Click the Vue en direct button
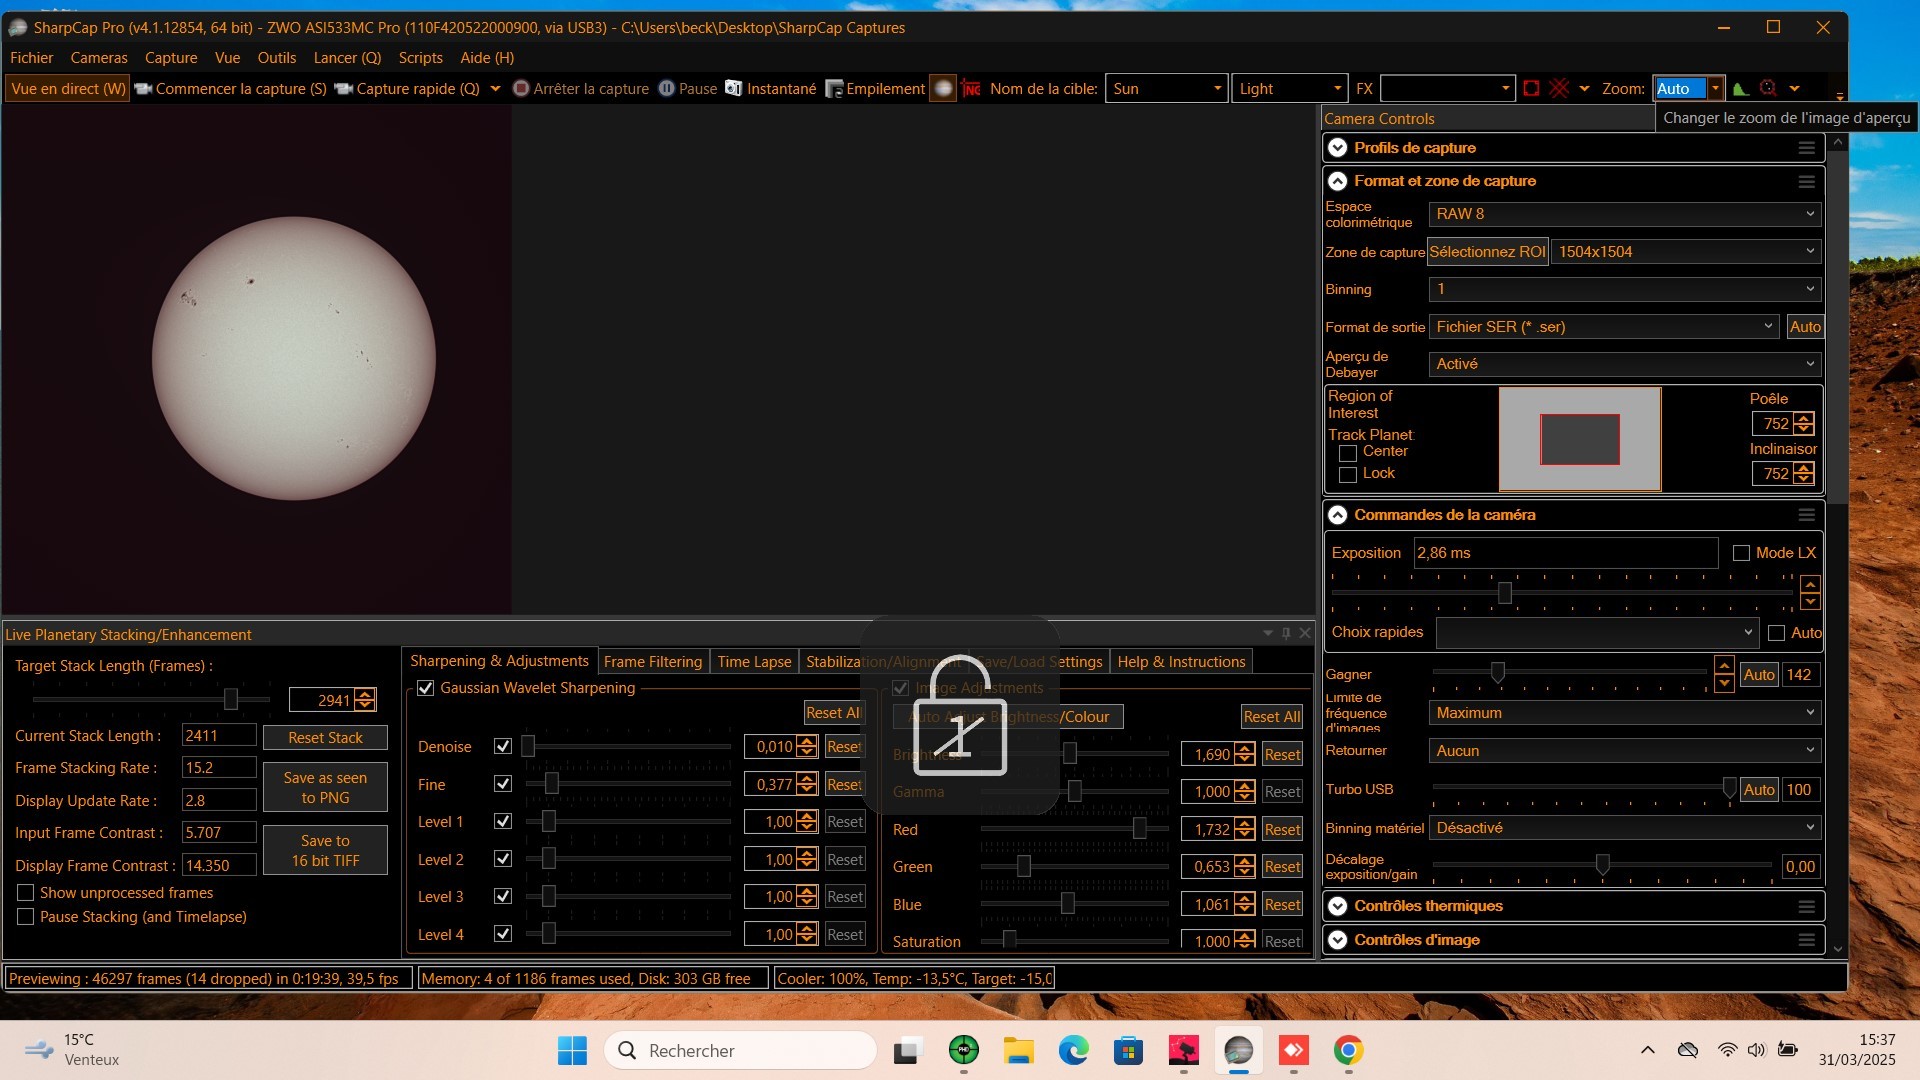The height and width of the screenshot is (1080, 1920). pyautogui.click(x=68, y=89)
